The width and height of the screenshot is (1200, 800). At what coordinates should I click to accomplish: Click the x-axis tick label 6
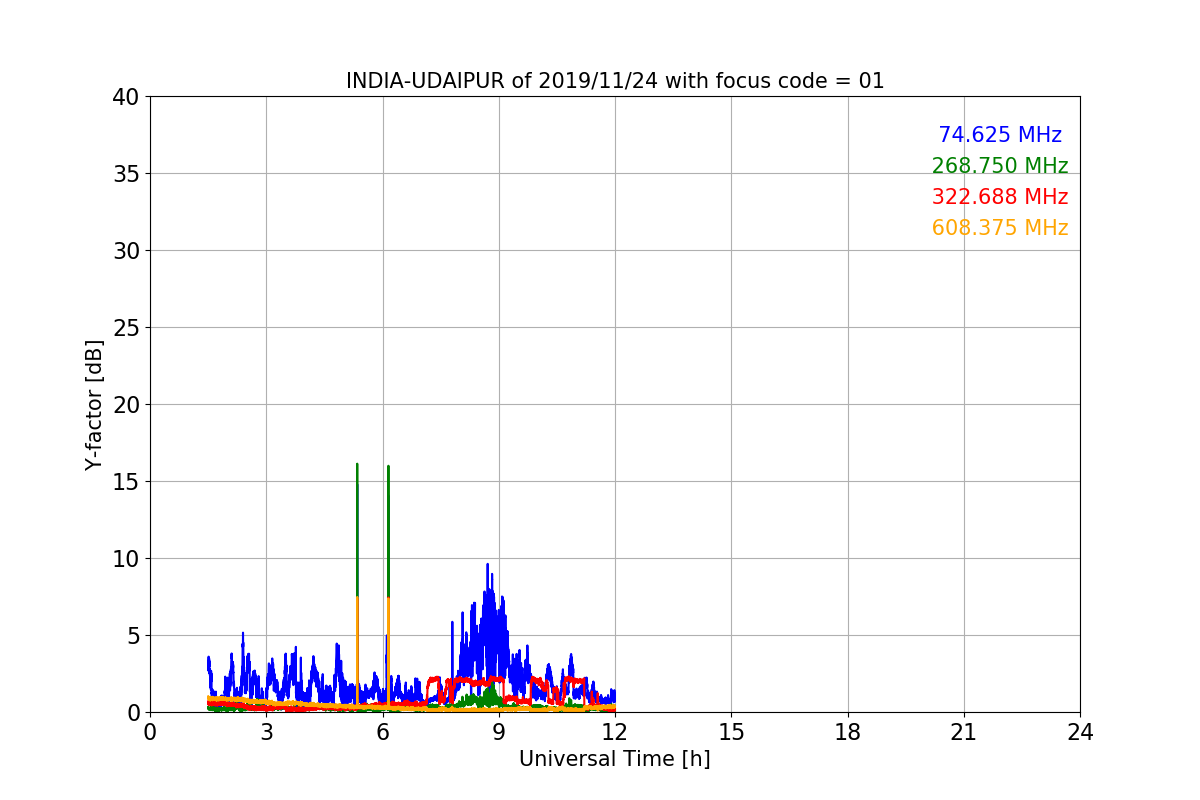[x=383, y=732]
